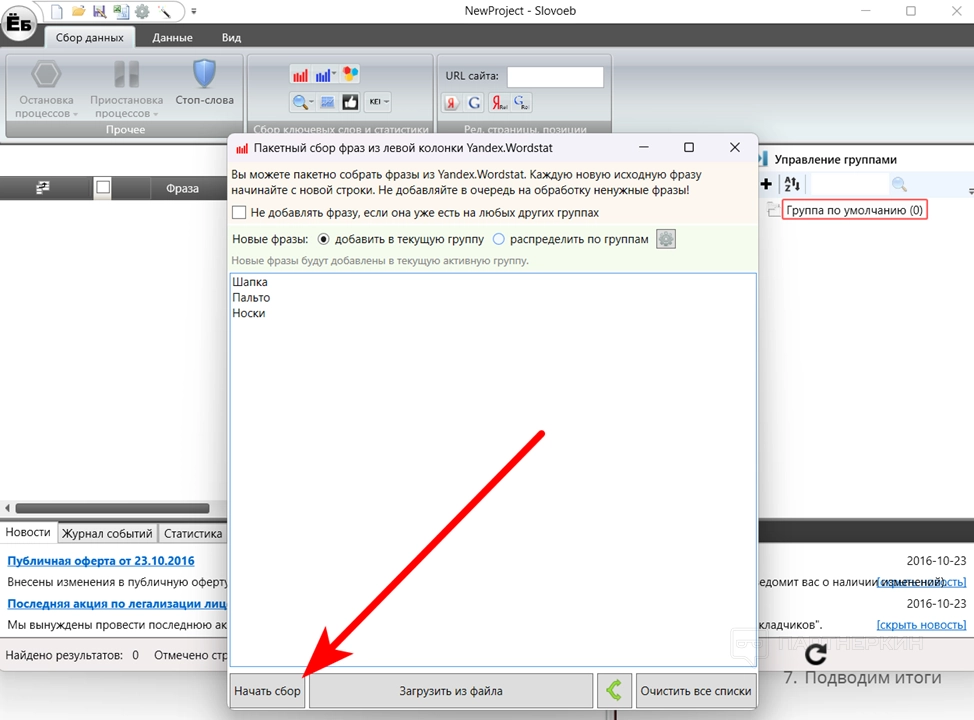Select 'добавить в текущую группу' radio button
The image size is (974, 720).
[x=323, y=239]
